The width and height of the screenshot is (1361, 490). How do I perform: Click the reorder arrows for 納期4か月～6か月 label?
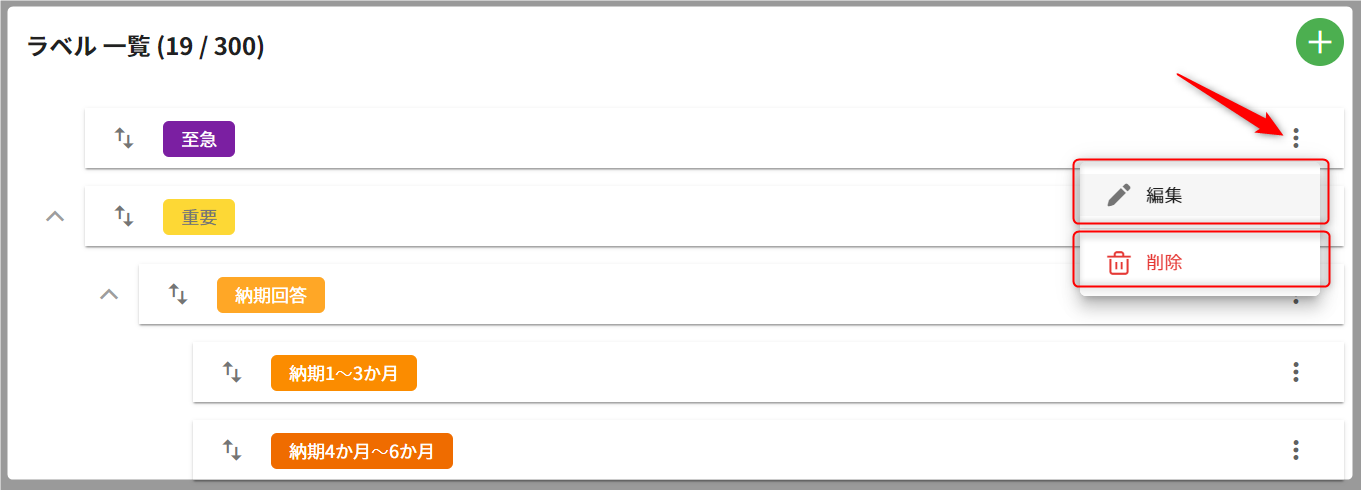coord(232,450)
